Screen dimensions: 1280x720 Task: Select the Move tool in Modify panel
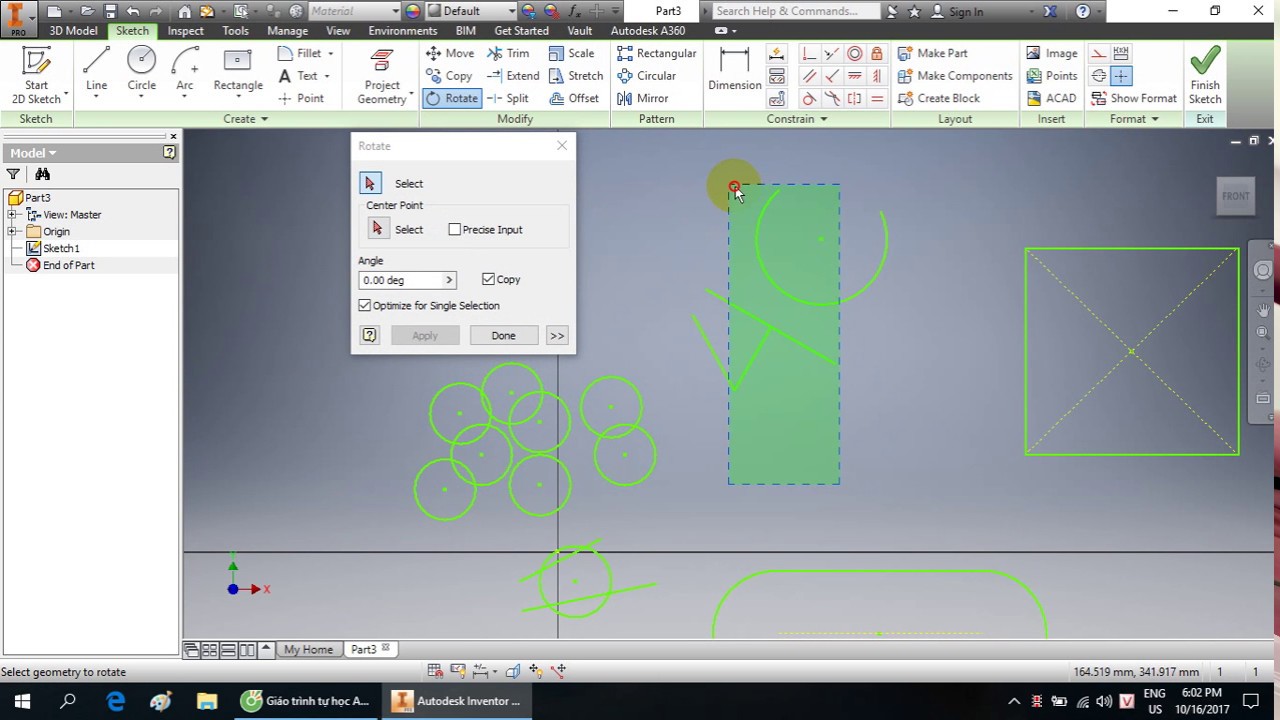(x=450, y=53)
